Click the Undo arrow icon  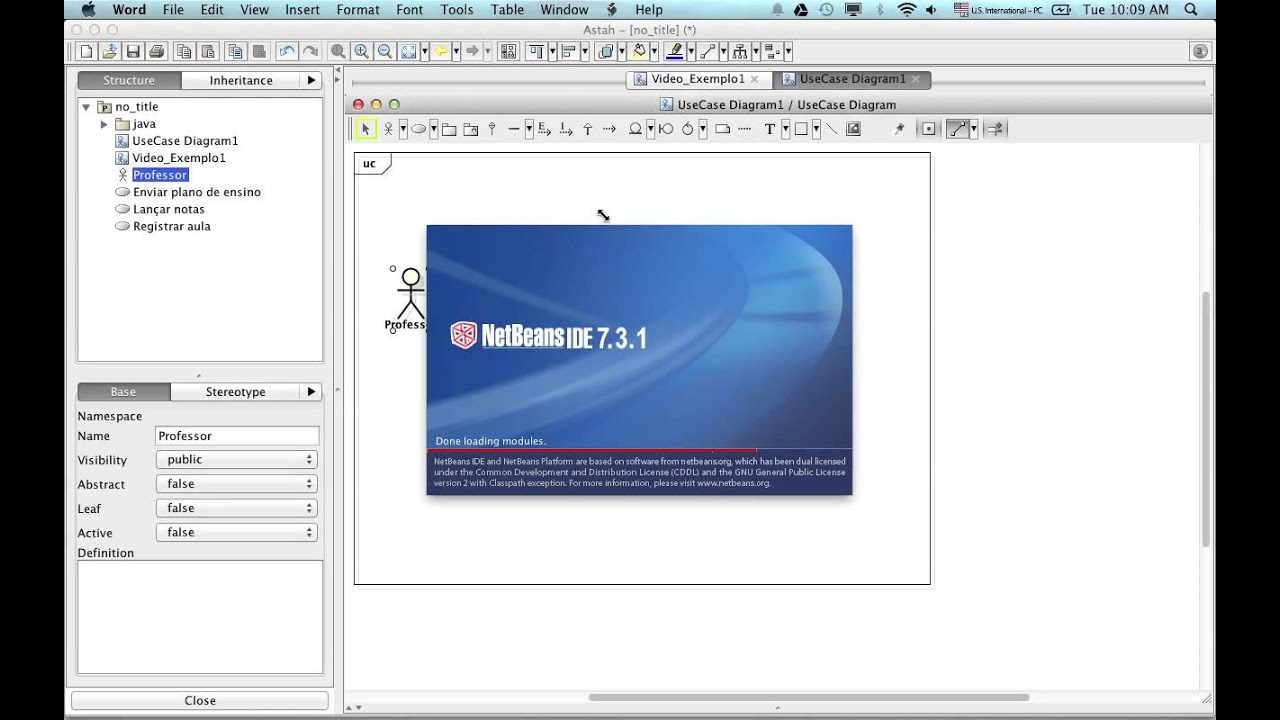(287, 51)
